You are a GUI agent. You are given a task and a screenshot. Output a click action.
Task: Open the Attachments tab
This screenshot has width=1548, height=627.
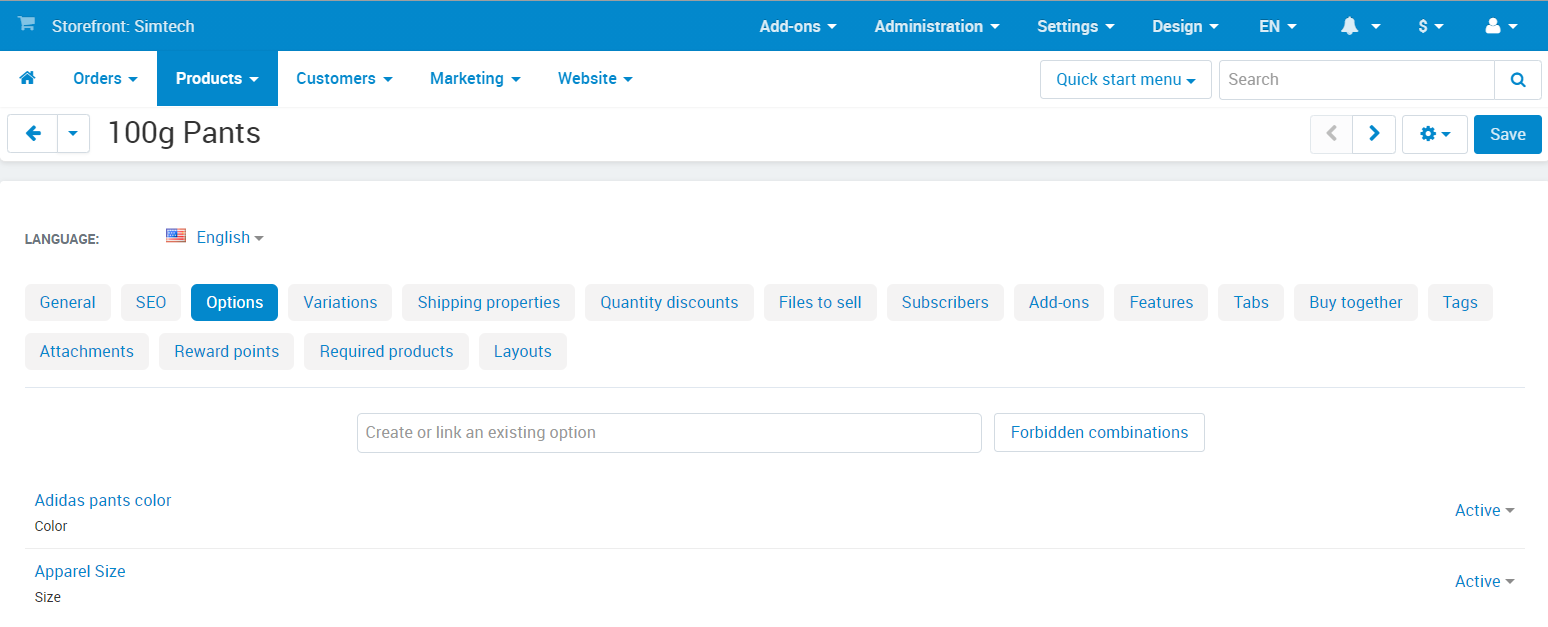pyautogui.click(x=87, y=351)
